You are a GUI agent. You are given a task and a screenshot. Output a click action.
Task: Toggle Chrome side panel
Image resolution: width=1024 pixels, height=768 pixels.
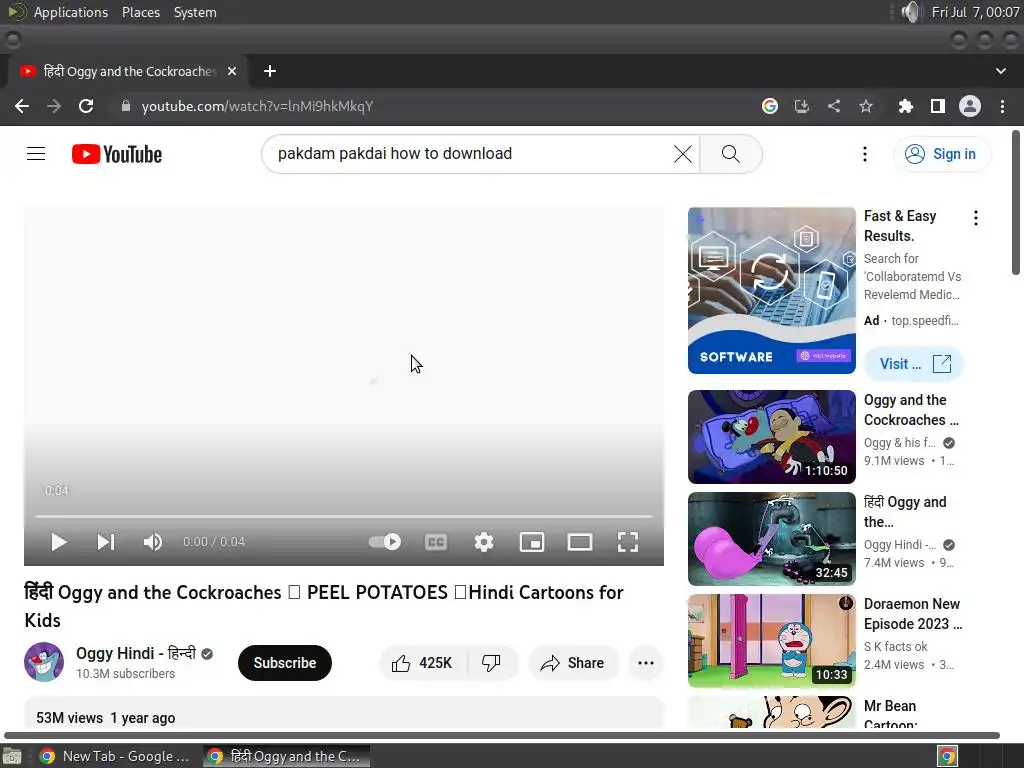[x=938, y=106]
